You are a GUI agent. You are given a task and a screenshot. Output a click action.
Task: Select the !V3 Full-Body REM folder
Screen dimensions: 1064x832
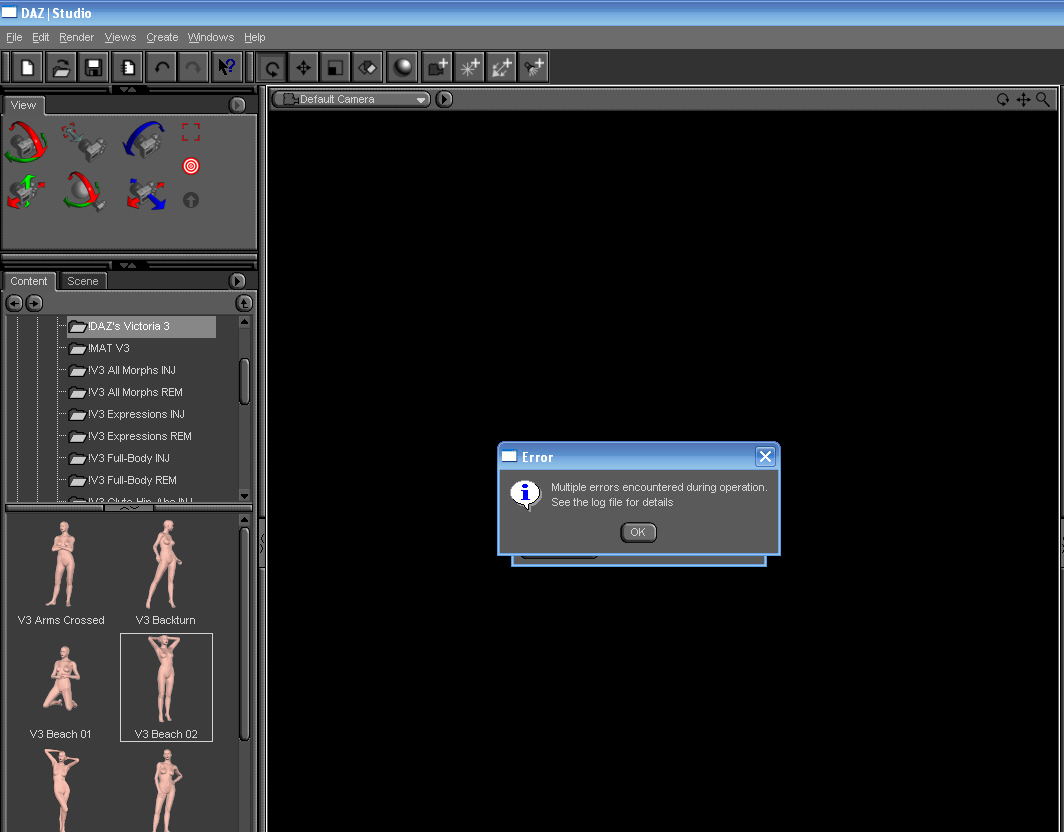pos(123,480)
